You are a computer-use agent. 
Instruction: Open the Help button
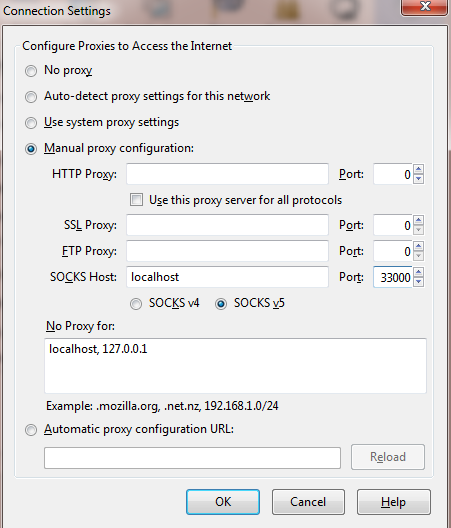click(394, 502)
